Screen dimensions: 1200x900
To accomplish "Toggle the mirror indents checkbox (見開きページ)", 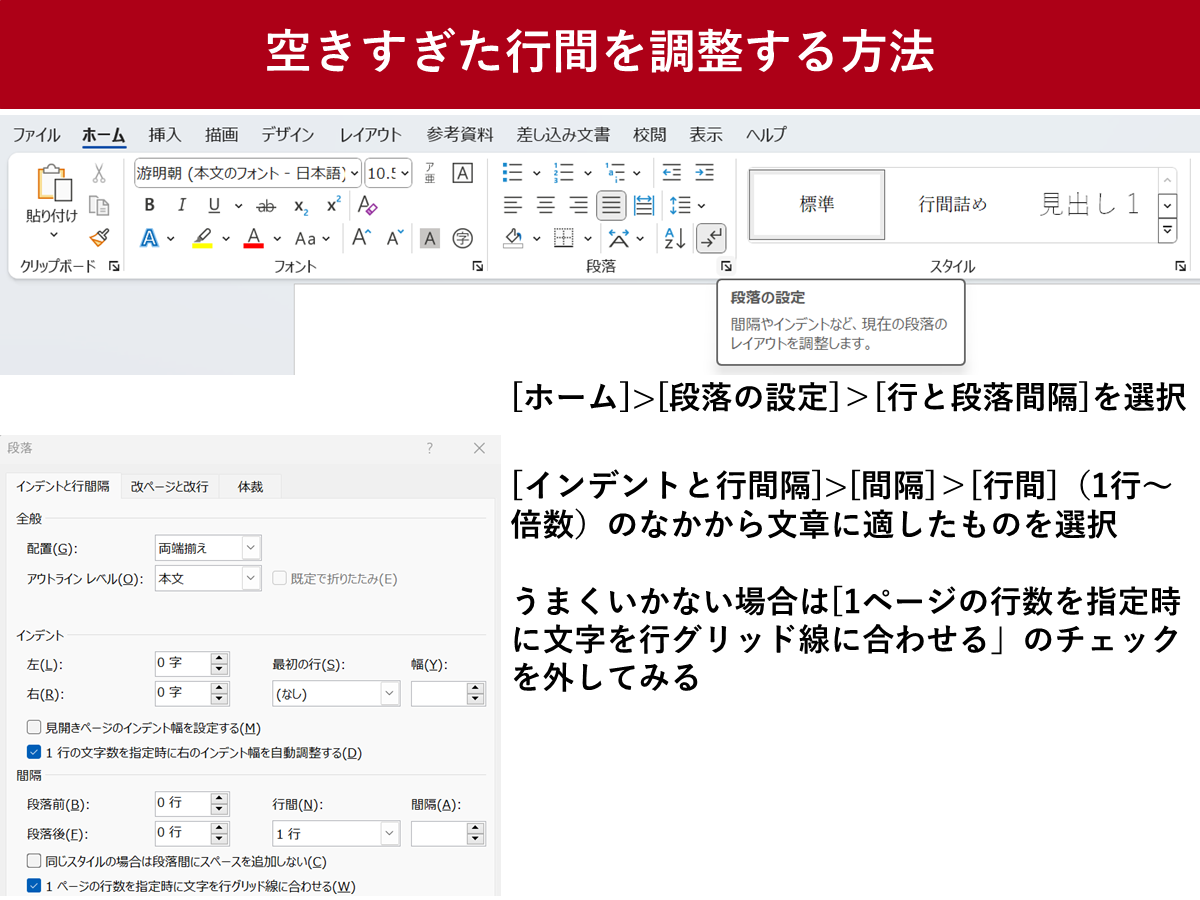I will [34, 728].
